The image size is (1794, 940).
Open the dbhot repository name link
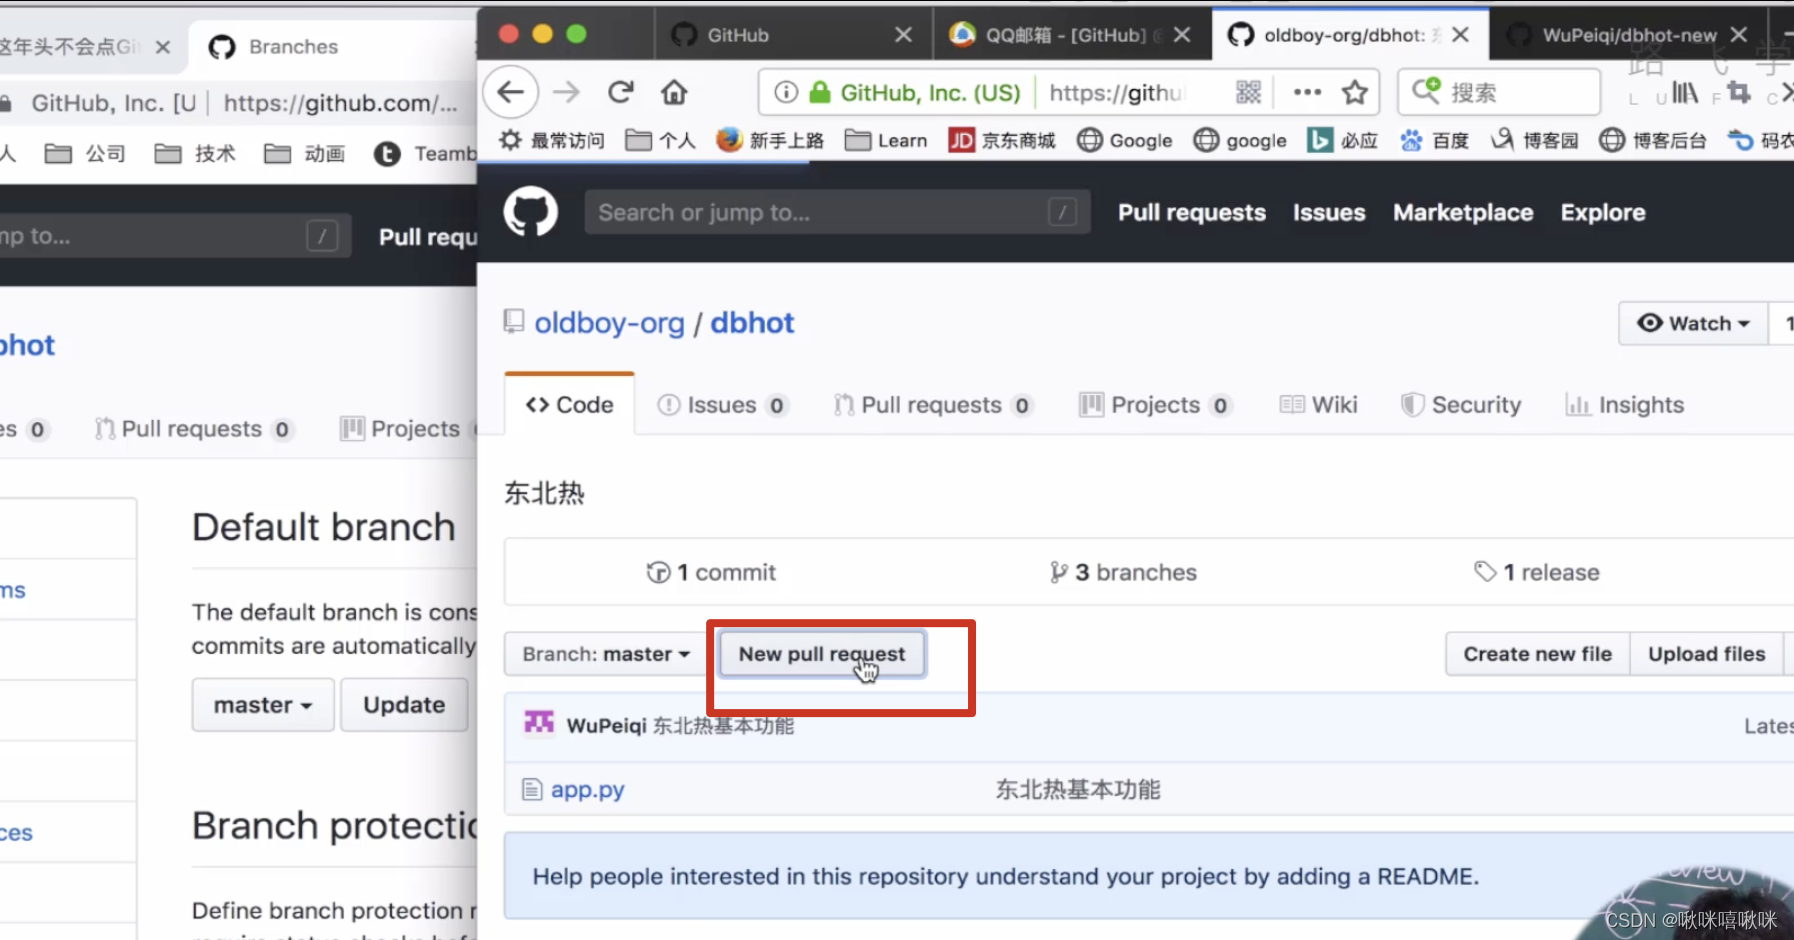752,323
